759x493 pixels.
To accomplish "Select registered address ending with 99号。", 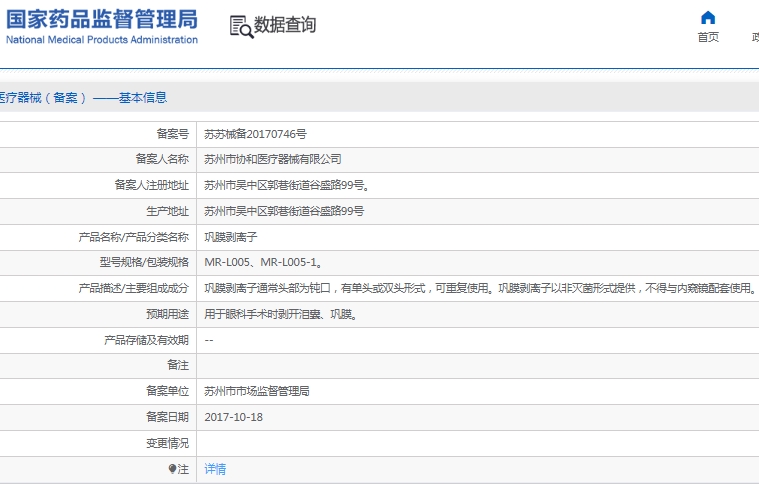I will coord(287,185).
